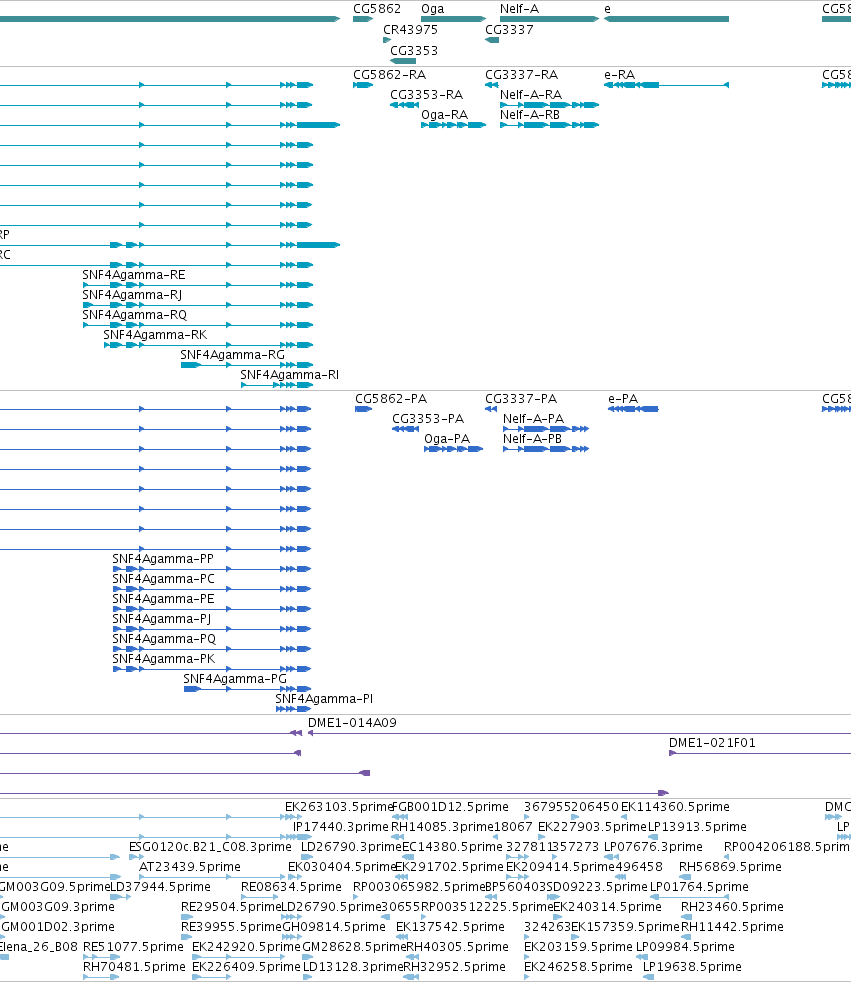Image resolution: width=851 pixels, height=982 pixels.
Task: Select the RH40305.5prime EST label
Action: coord(457,948)
